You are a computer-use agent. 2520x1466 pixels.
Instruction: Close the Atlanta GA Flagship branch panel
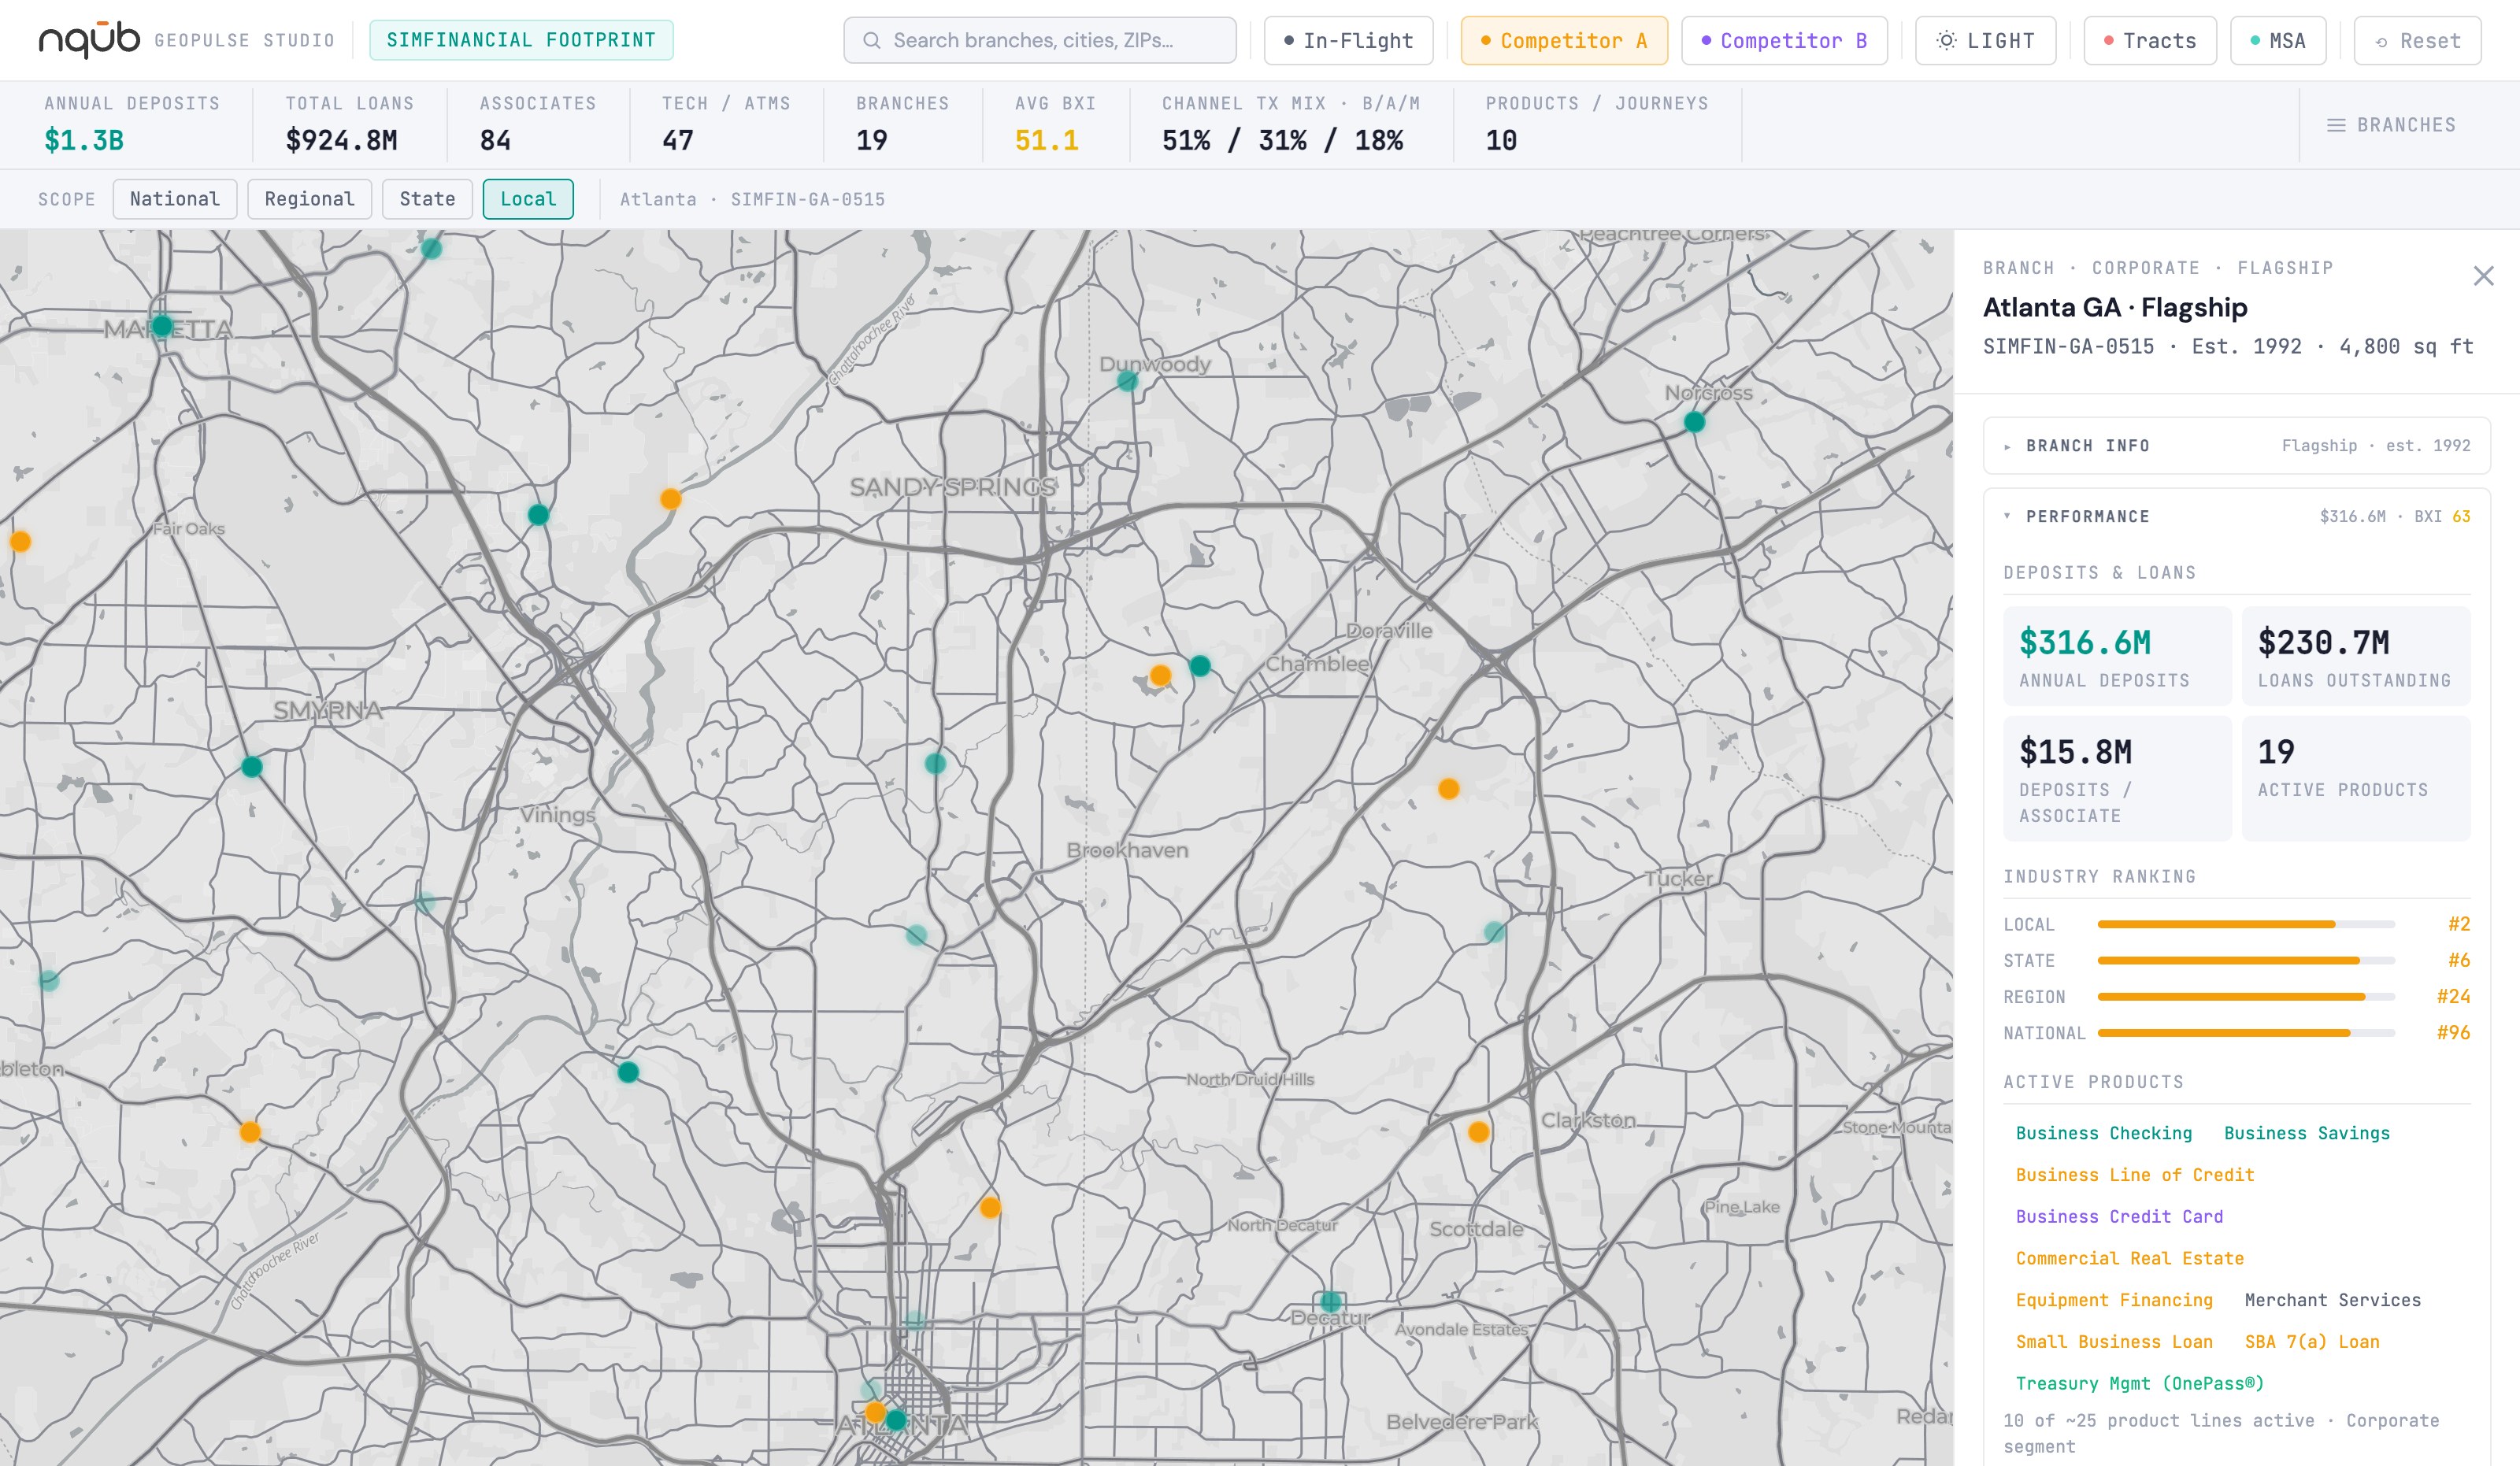point(2483,276)
